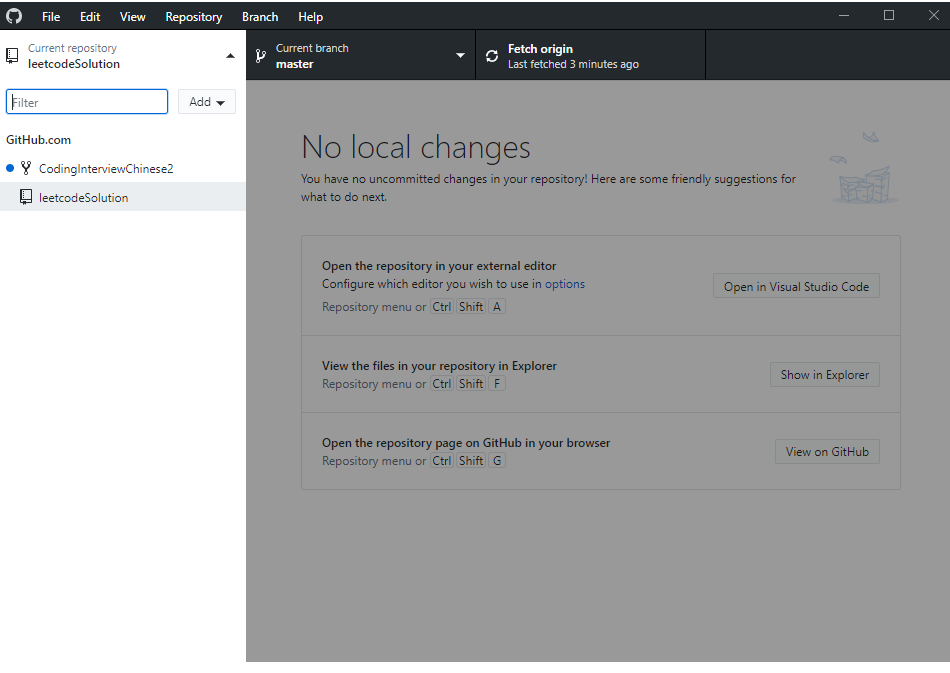Click the F shortcut key badge

point(497,383)
